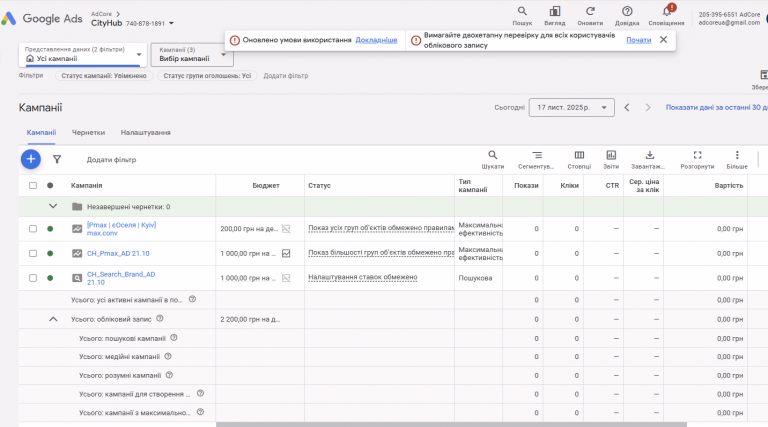Open the CH_Pmax_AD 21.10 campaign link
Image resolution: width=768 pixels, height=427 pixels.
(118, 254)
